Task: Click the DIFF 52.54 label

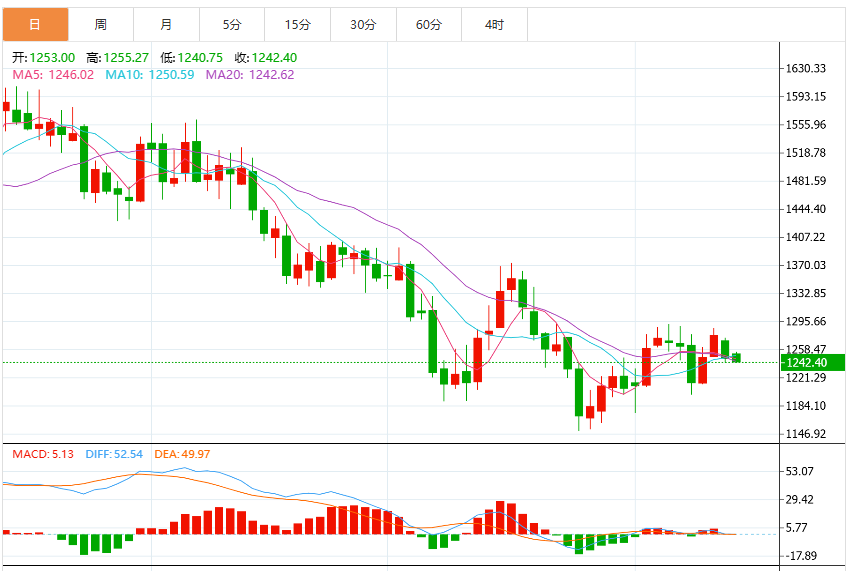Action: coord(114,454)
